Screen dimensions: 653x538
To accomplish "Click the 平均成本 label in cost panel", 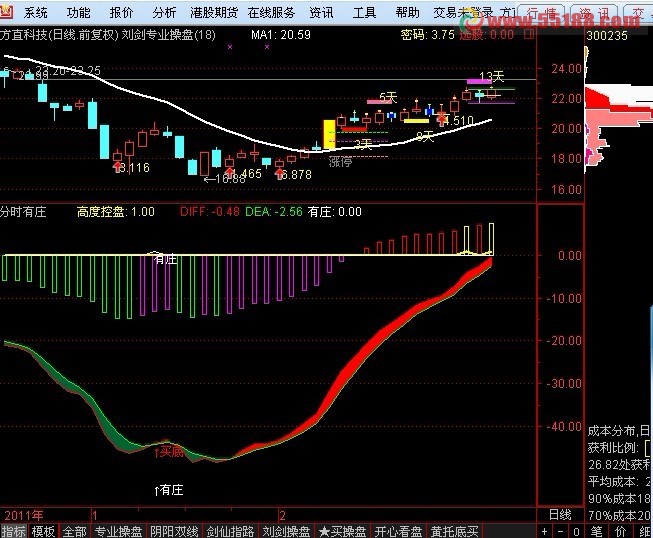I will click(613, 482).
